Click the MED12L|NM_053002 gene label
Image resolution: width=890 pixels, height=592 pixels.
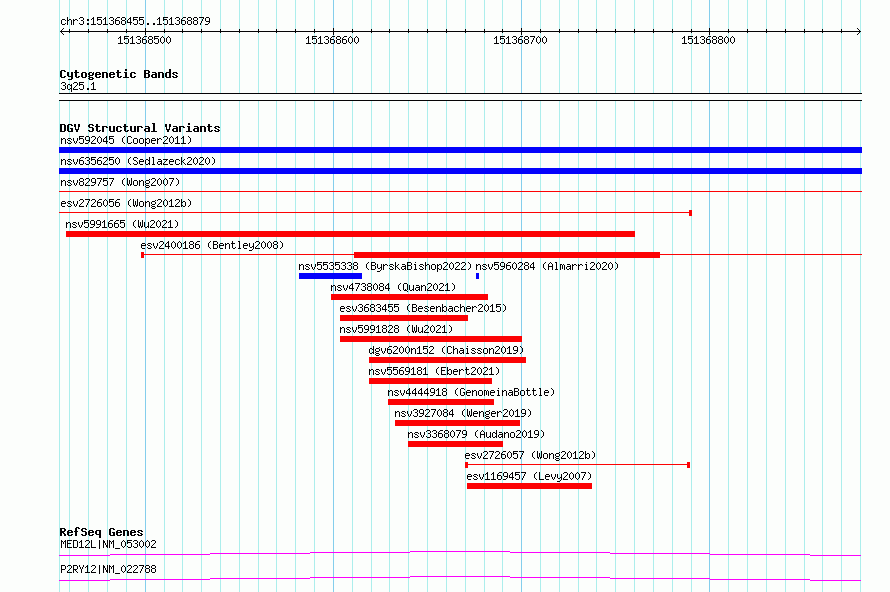tap(108, 544)
